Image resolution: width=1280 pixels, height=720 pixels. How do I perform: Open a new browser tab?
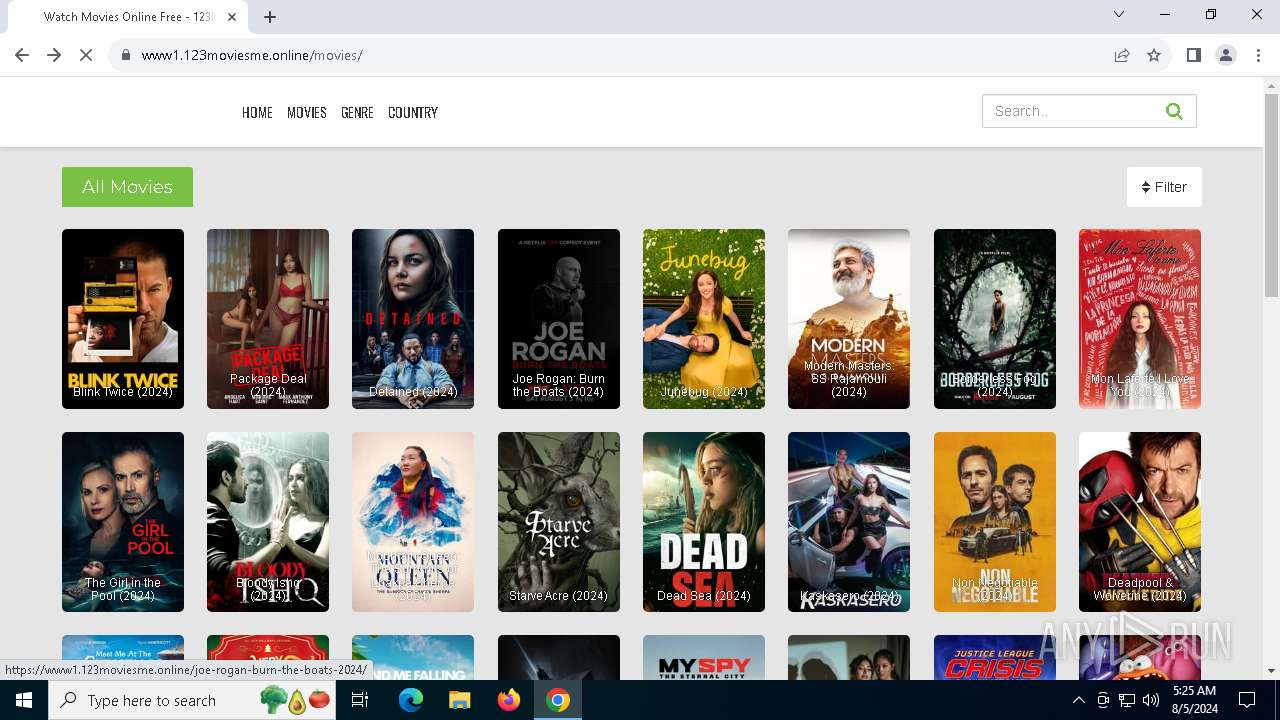(x=270, y=16)
